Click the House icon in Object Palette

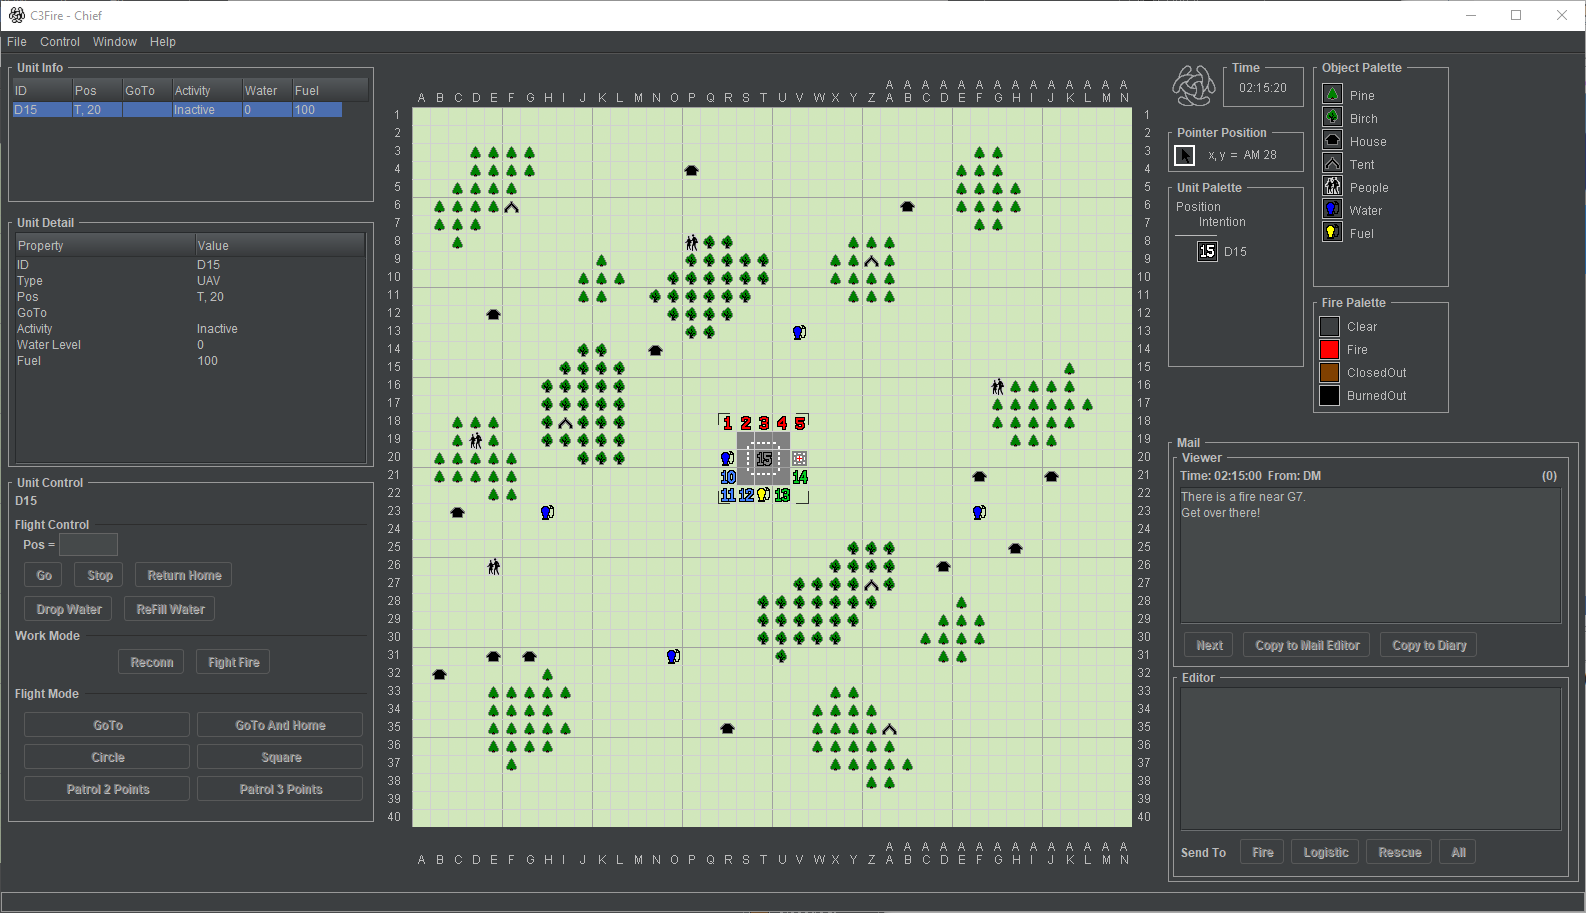click(1332, 140)
